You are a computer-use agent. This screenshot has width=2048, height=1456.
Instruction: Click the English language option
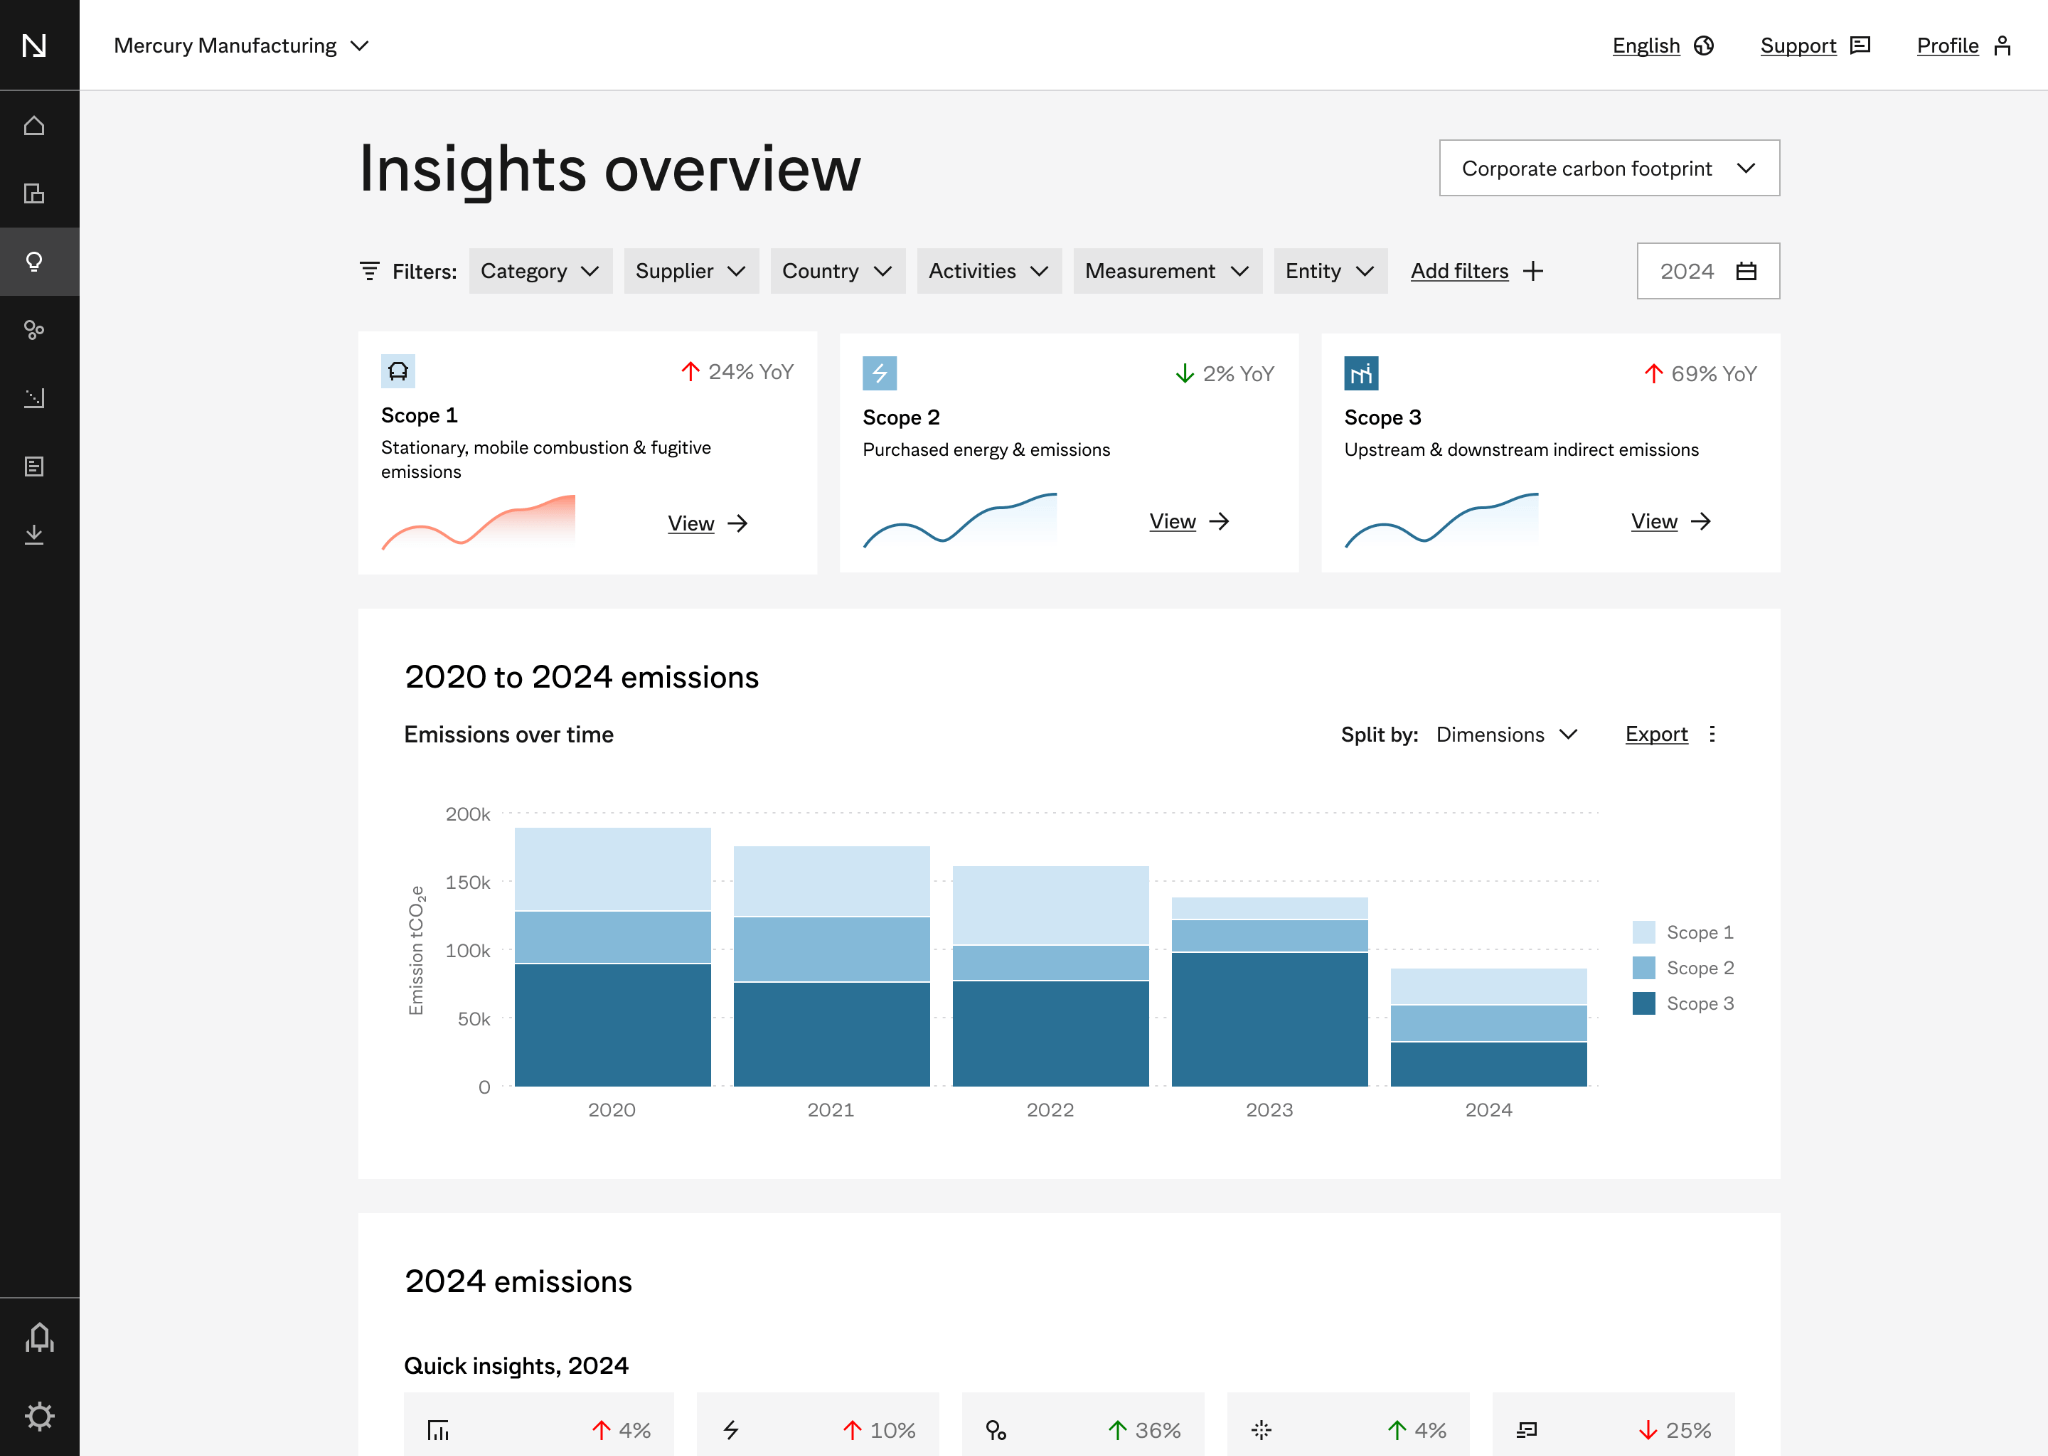pos(1646,45)
